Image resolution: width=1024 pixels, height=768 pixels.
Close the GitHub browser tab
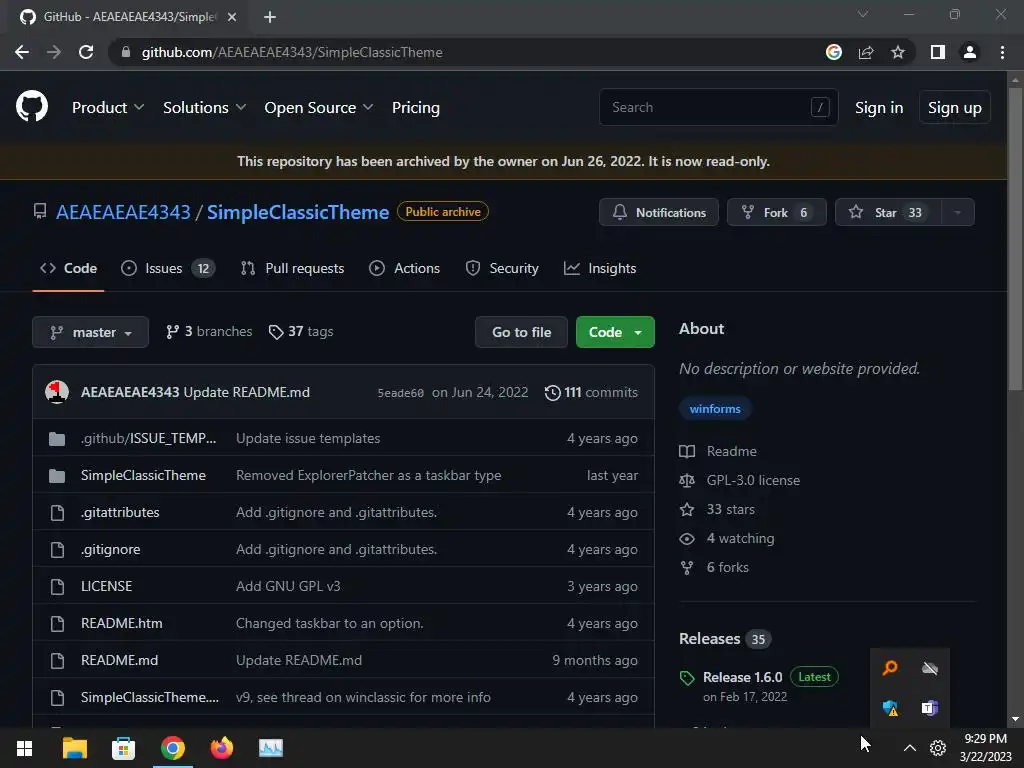[x=232, y=17]
